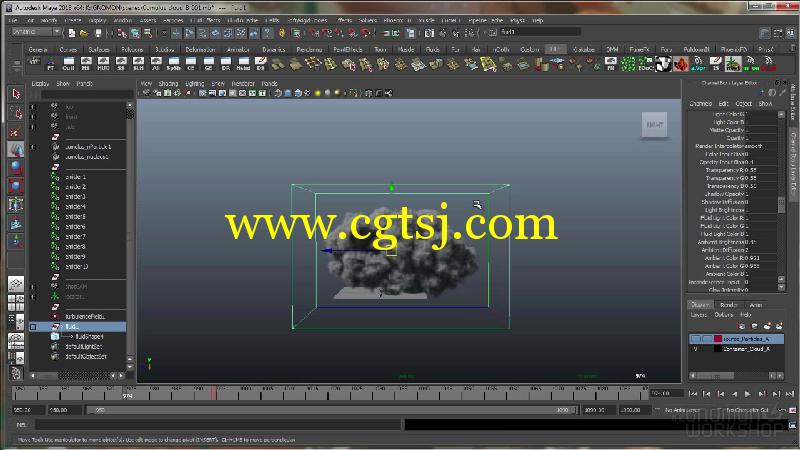The image size is (800, 450).
Task: Click the Save Scene icon
Action: point(98,33)
